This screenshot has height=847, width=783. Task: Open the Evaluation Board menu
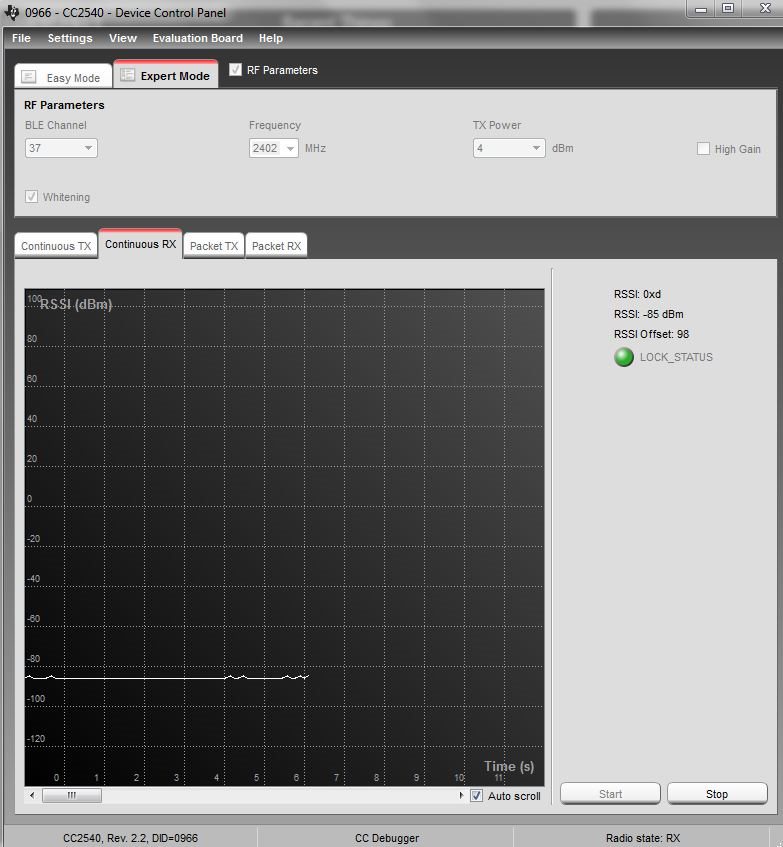point(198,38)
